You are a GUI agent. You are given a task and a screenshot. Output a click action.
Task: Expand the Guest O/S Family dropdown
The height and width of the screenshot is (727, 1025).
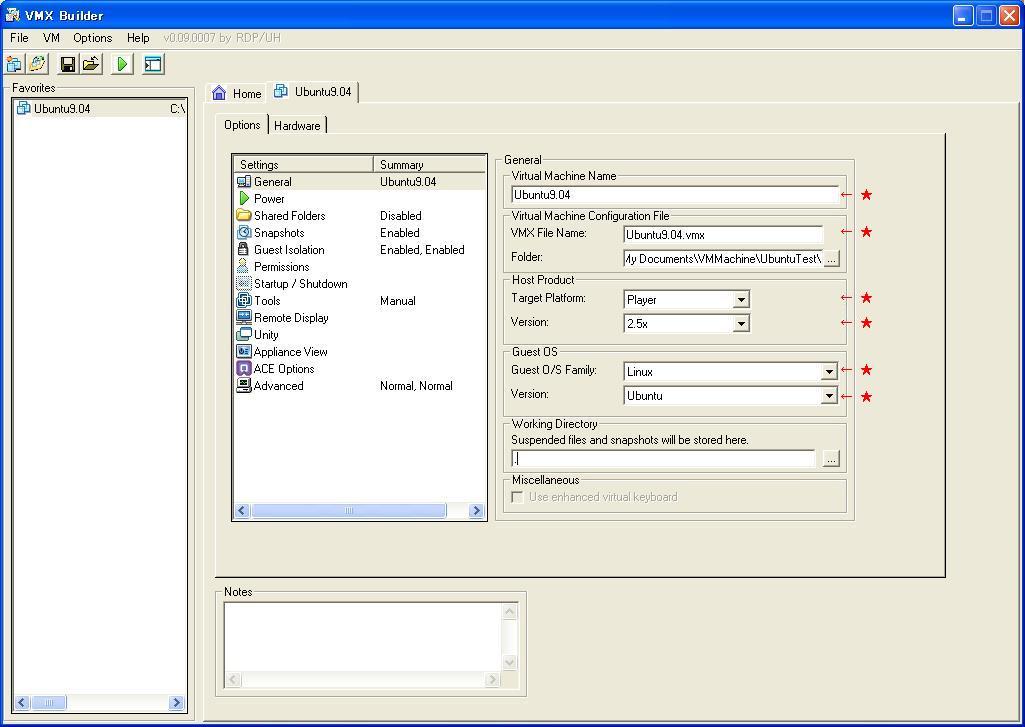(x=829, y=371)
